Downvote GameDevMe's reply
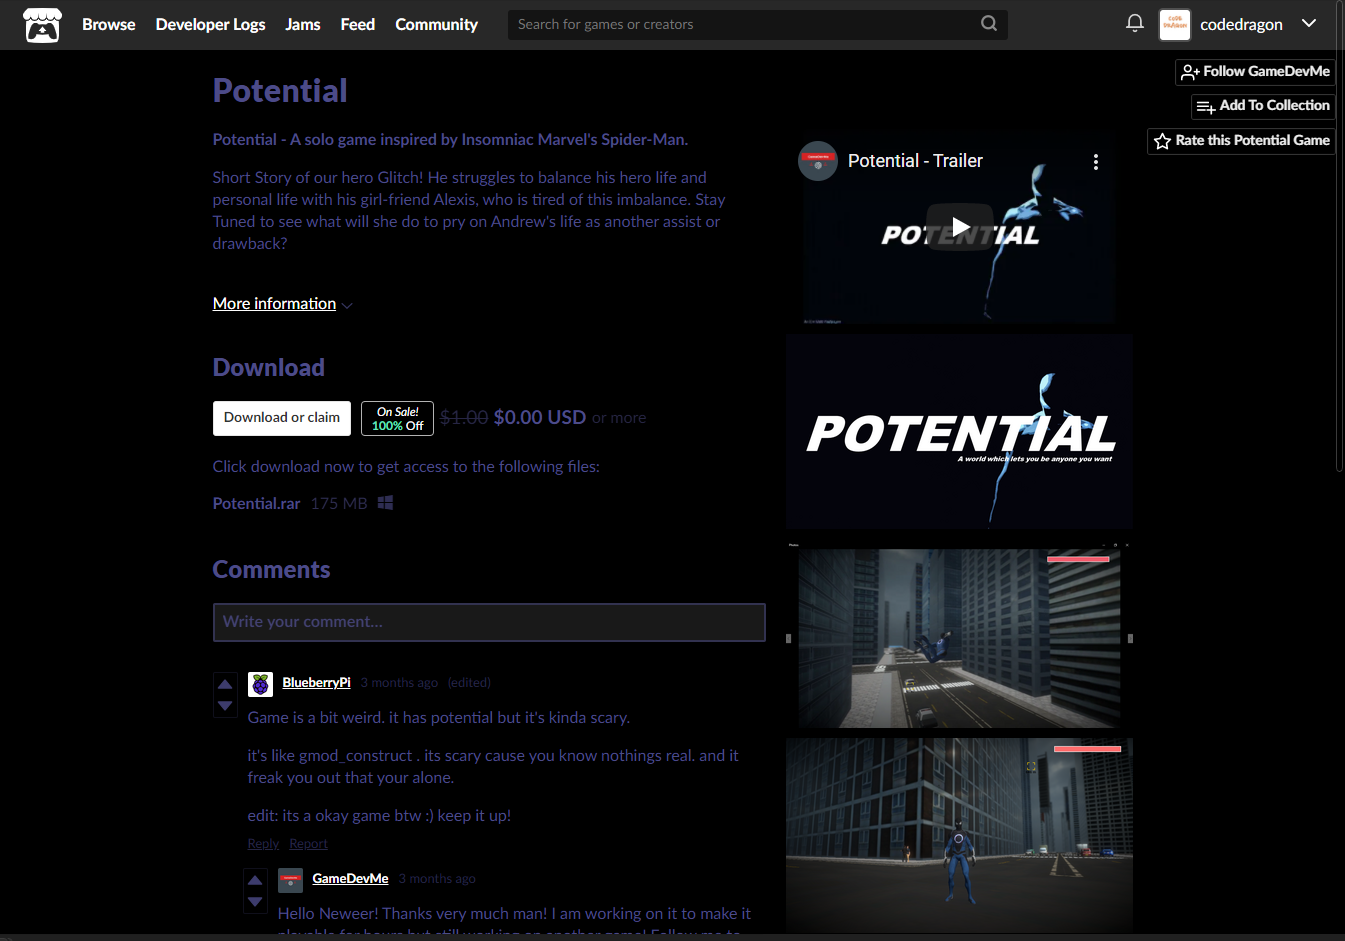This screenshot has height=941, width=1345. point(255,902)
